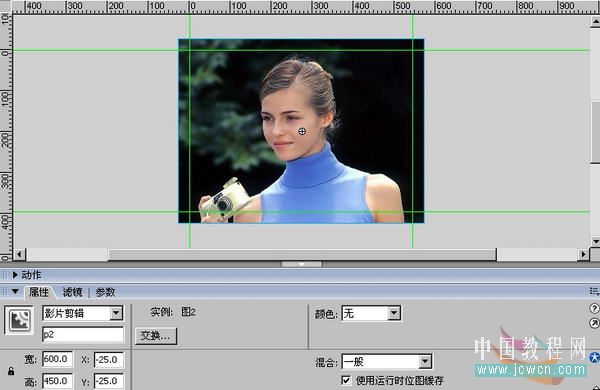This screenshot has width=600, height=390.
Task: Click the vertical scrollbar up arrow
Action: 595,22
